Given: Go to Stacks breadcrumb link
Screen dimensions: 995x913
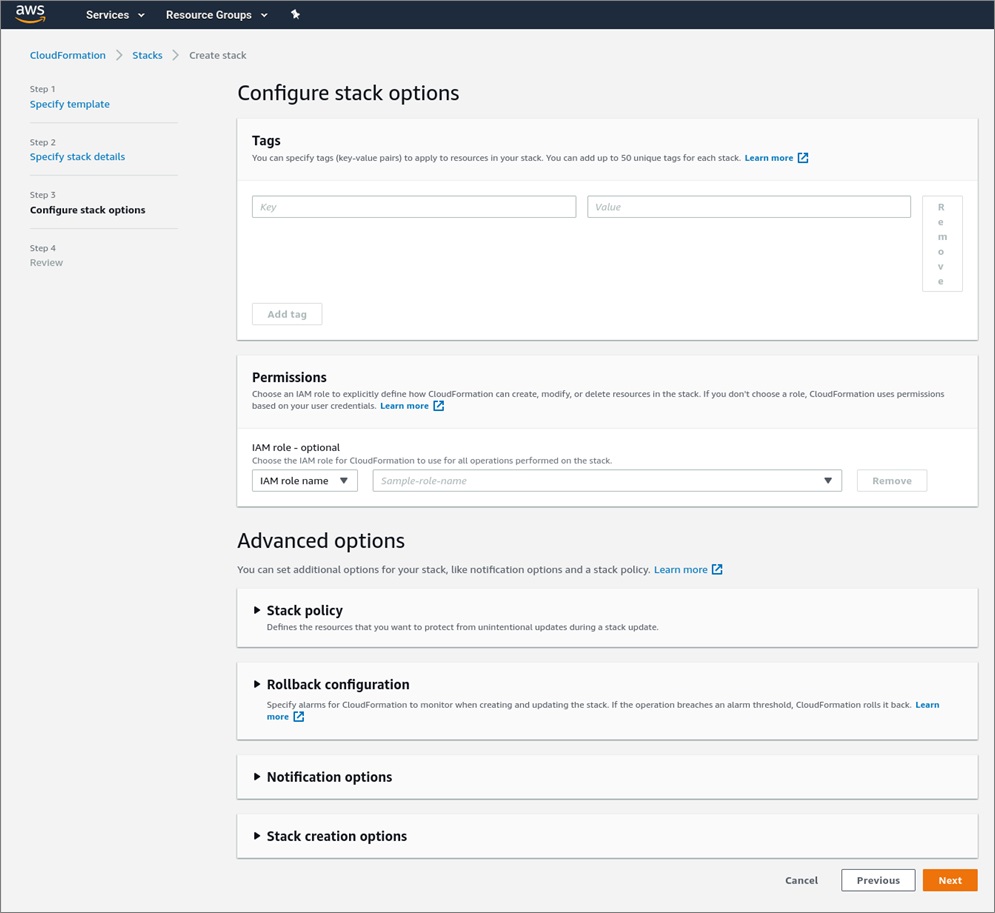Looking at the screenshot, I should coord(147,55).
